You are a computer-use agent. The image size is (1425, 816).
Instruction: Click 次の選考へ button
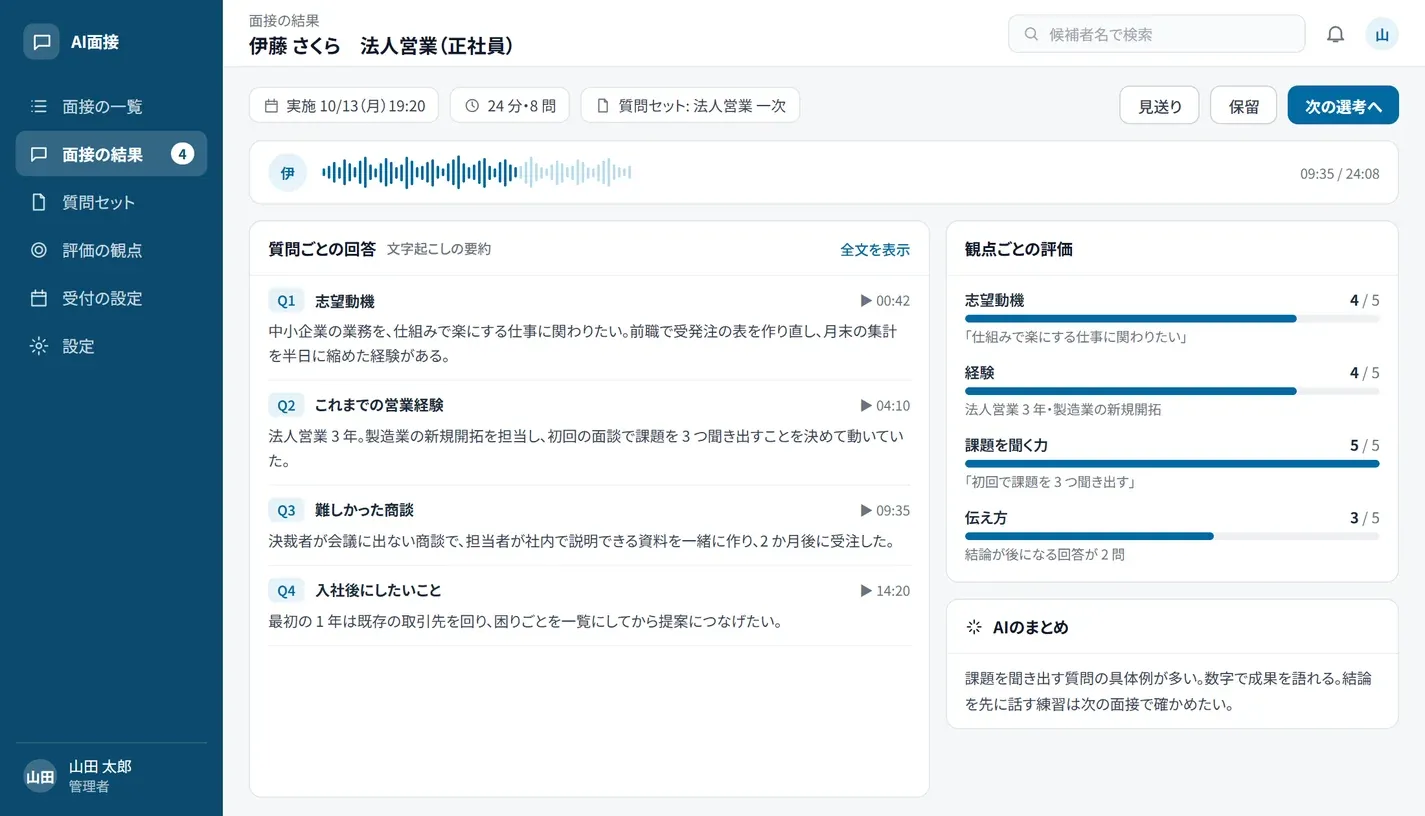pos(1343,106)
